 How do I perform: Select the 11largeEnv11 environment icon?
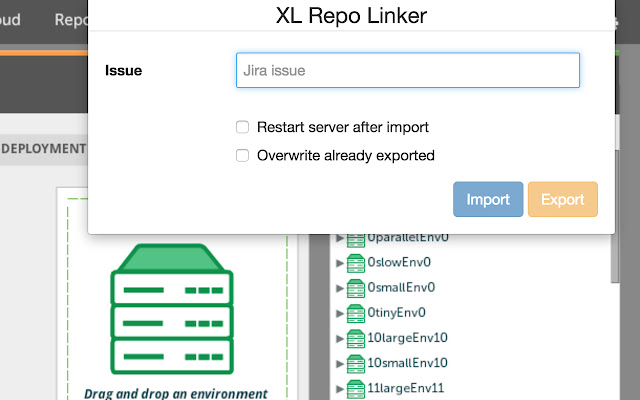click(x=356, y=389)
